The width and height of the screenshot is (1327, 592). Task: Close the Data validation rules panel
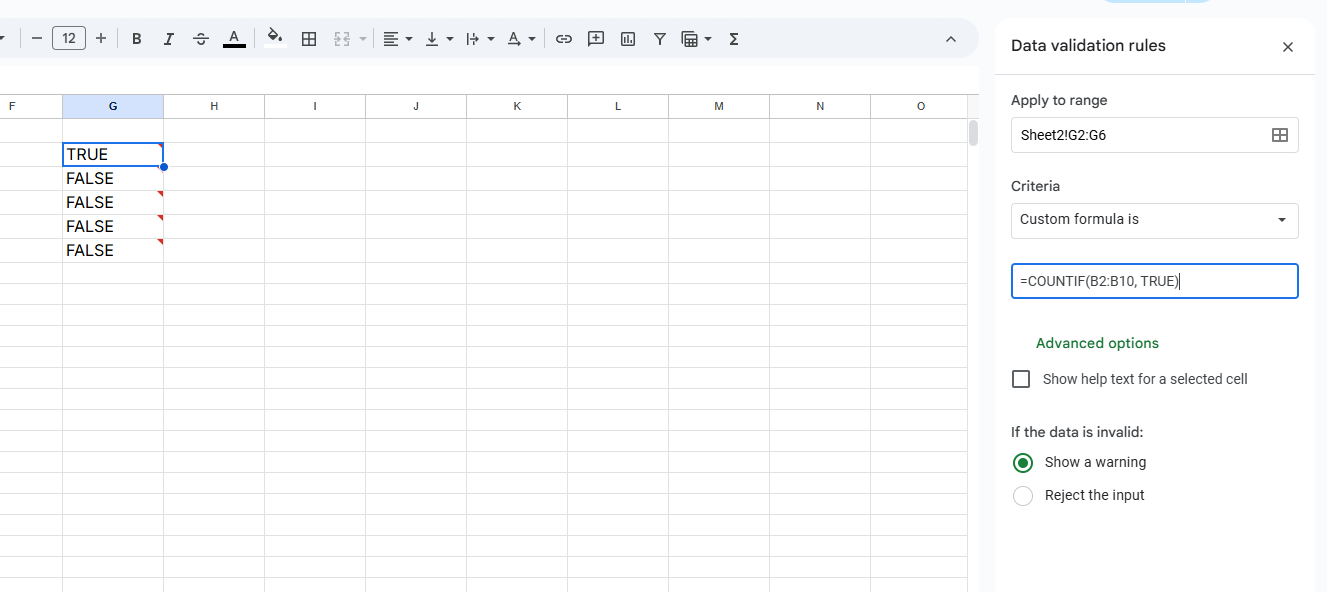tap(1288, 47)
